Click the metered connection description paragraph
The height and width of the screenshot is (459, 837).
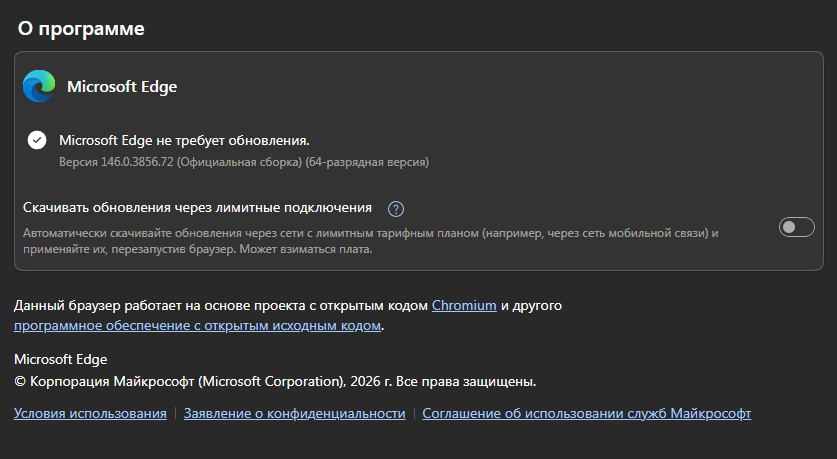370,241
